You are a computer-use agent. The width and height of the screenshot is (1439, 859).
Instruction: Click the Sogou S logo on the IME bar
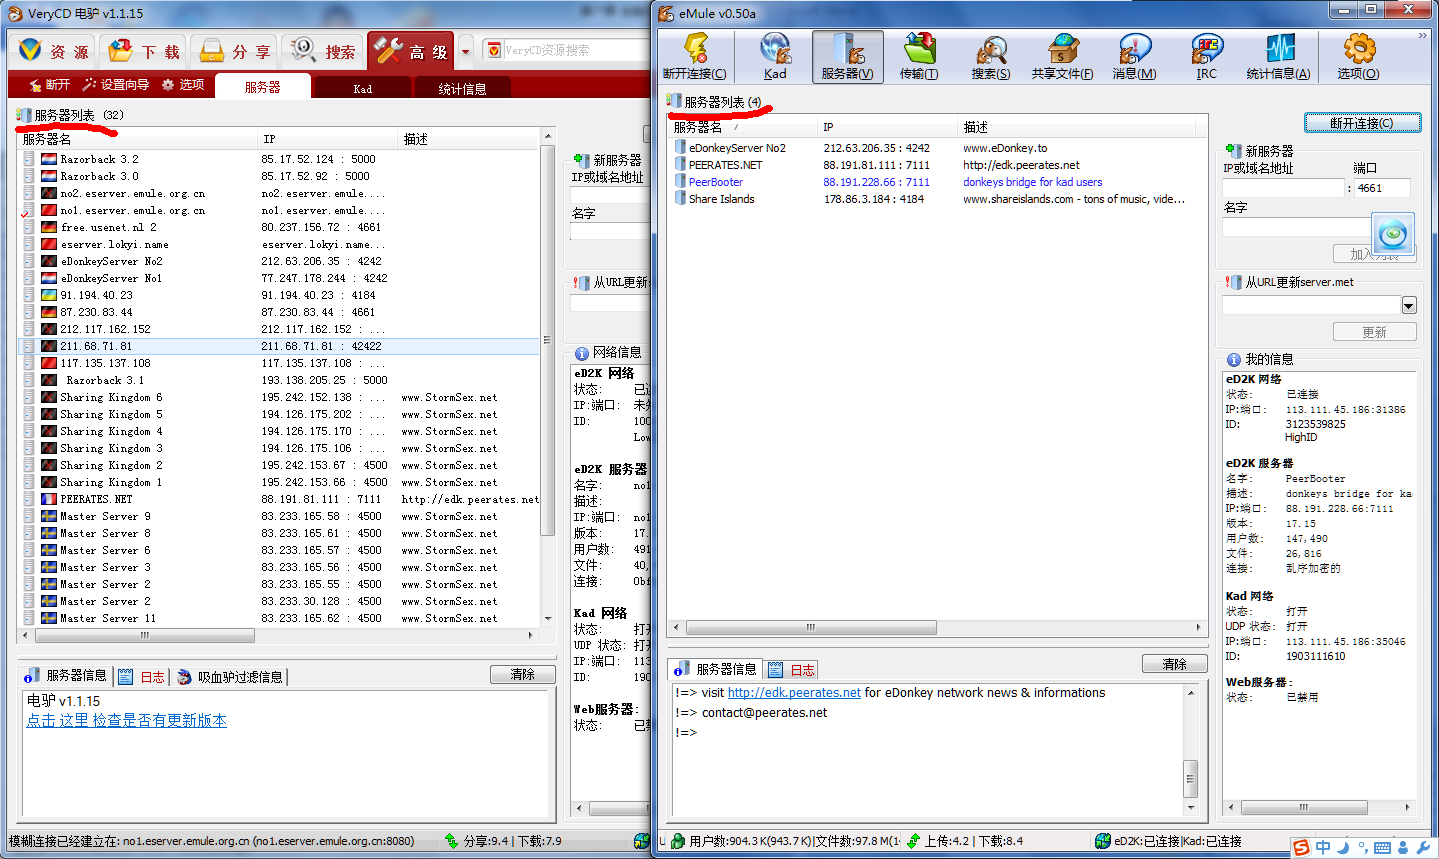1301,848
